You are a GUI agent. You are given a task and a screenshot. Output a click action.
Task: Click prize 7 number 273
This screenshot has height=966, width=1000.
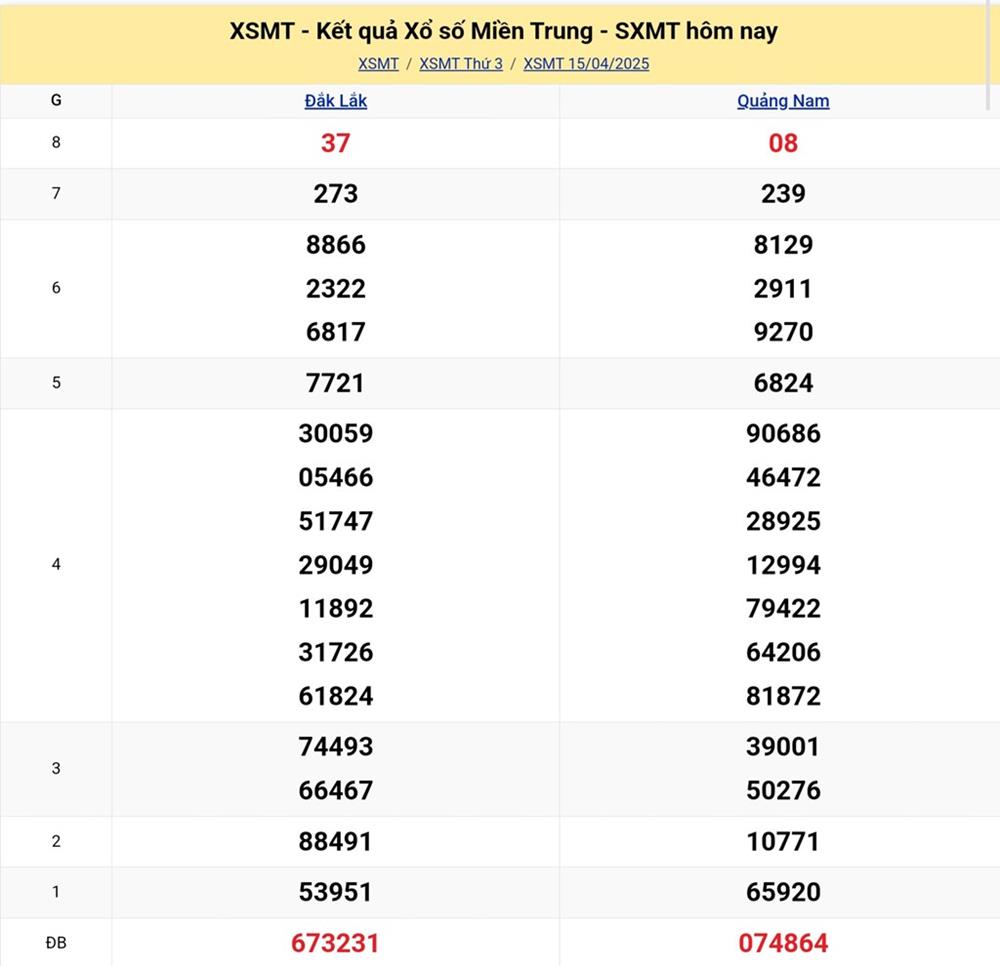pyautogui.click(x=335, y=194)
